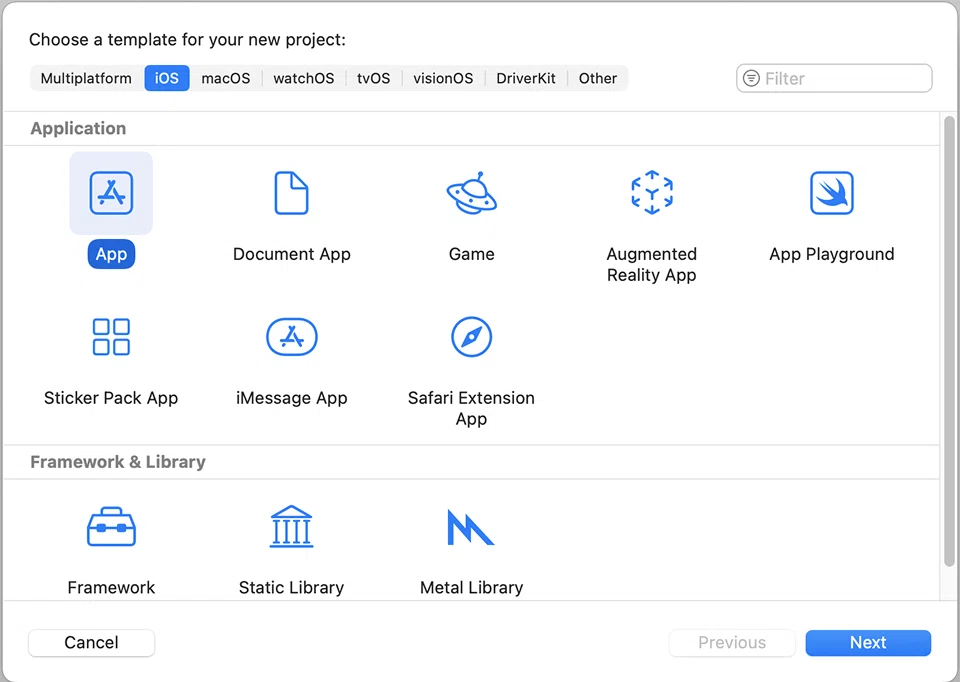Open the Other tab
This screenshot has height=682, width=960.
[598, 78]
